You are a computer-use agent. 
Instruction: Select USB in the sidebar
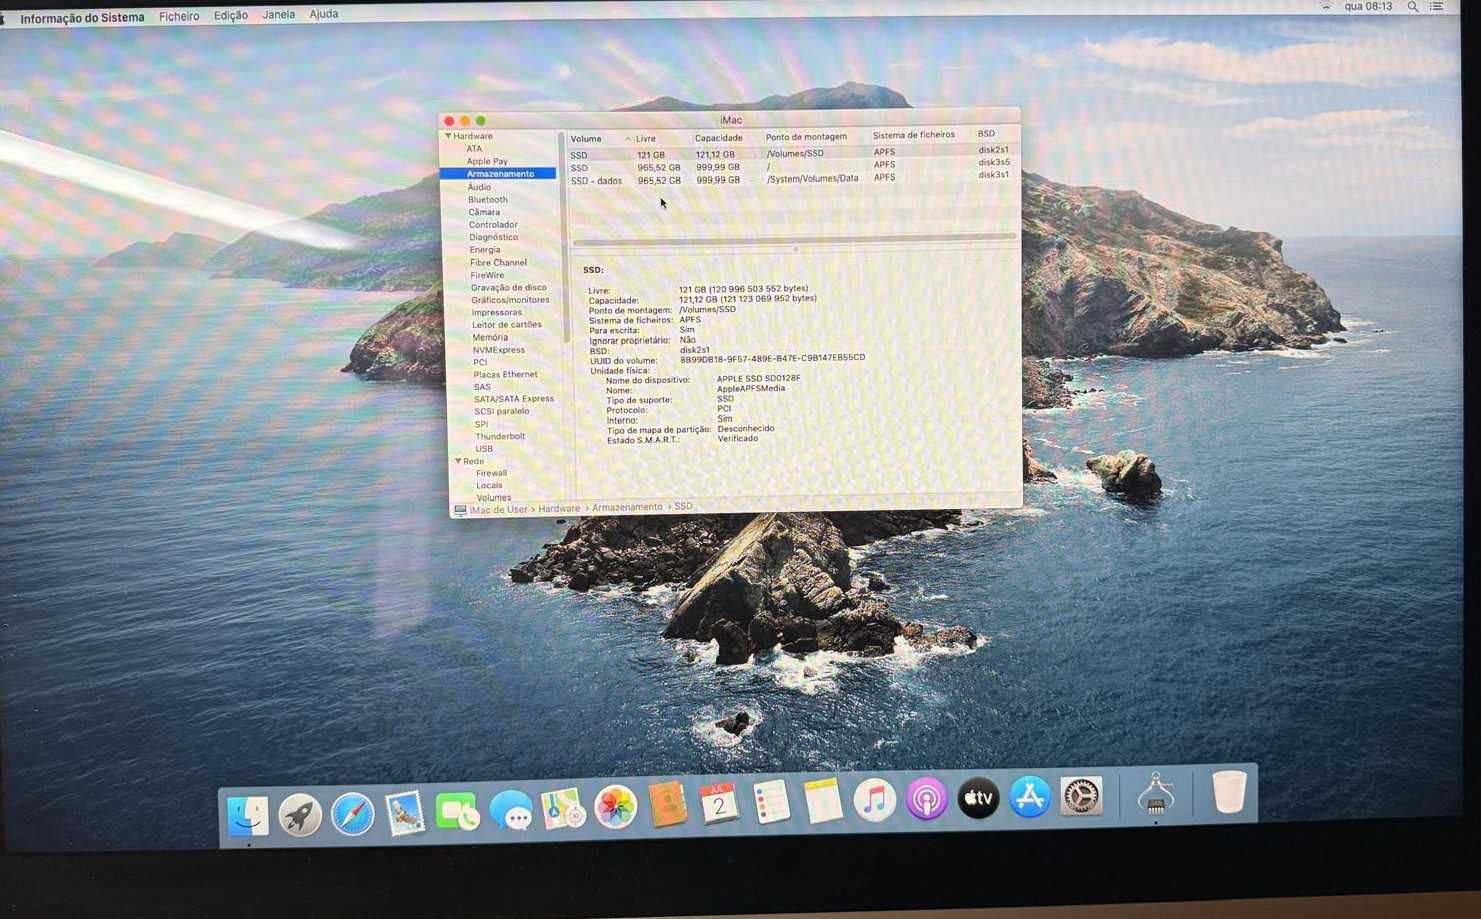coord(484,449)
